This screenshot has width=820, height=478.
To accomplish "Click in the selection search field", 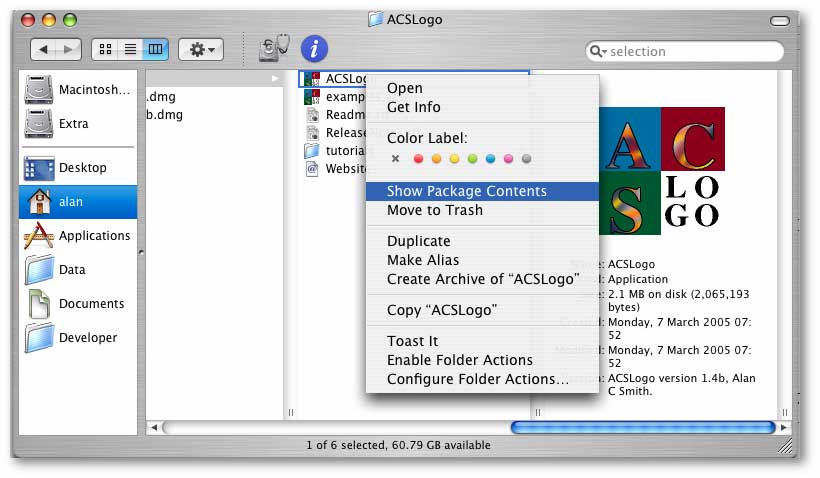I will click(690, 52).
